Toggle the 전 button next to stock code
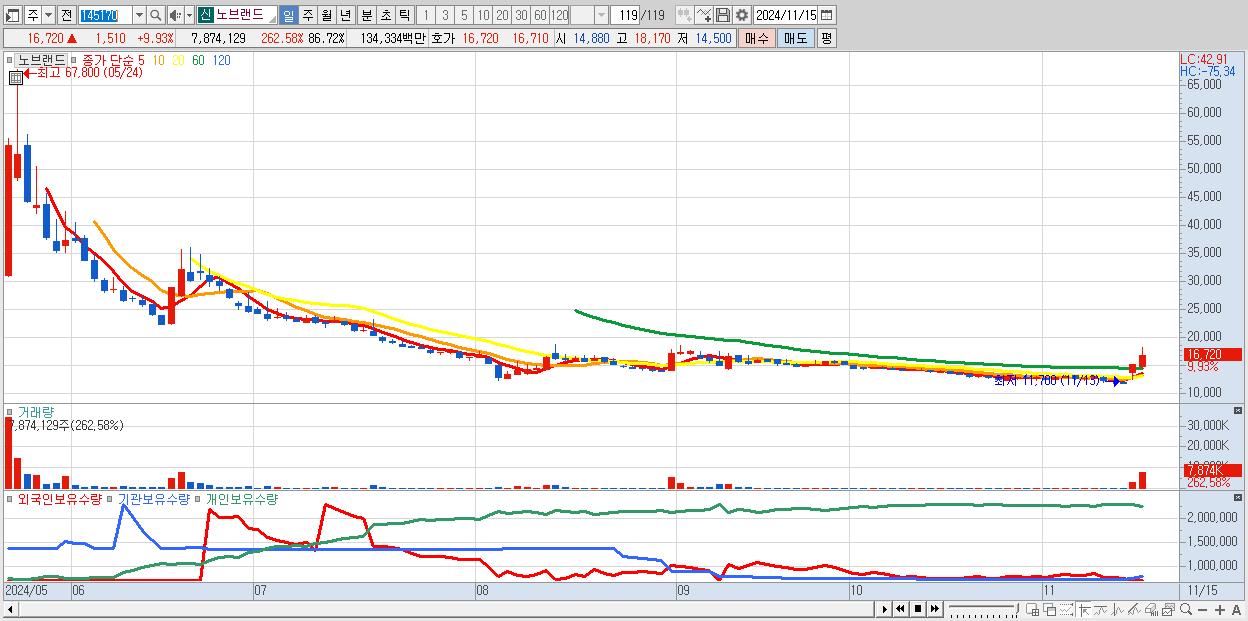Screen dimensions: 1248x621 66,15
